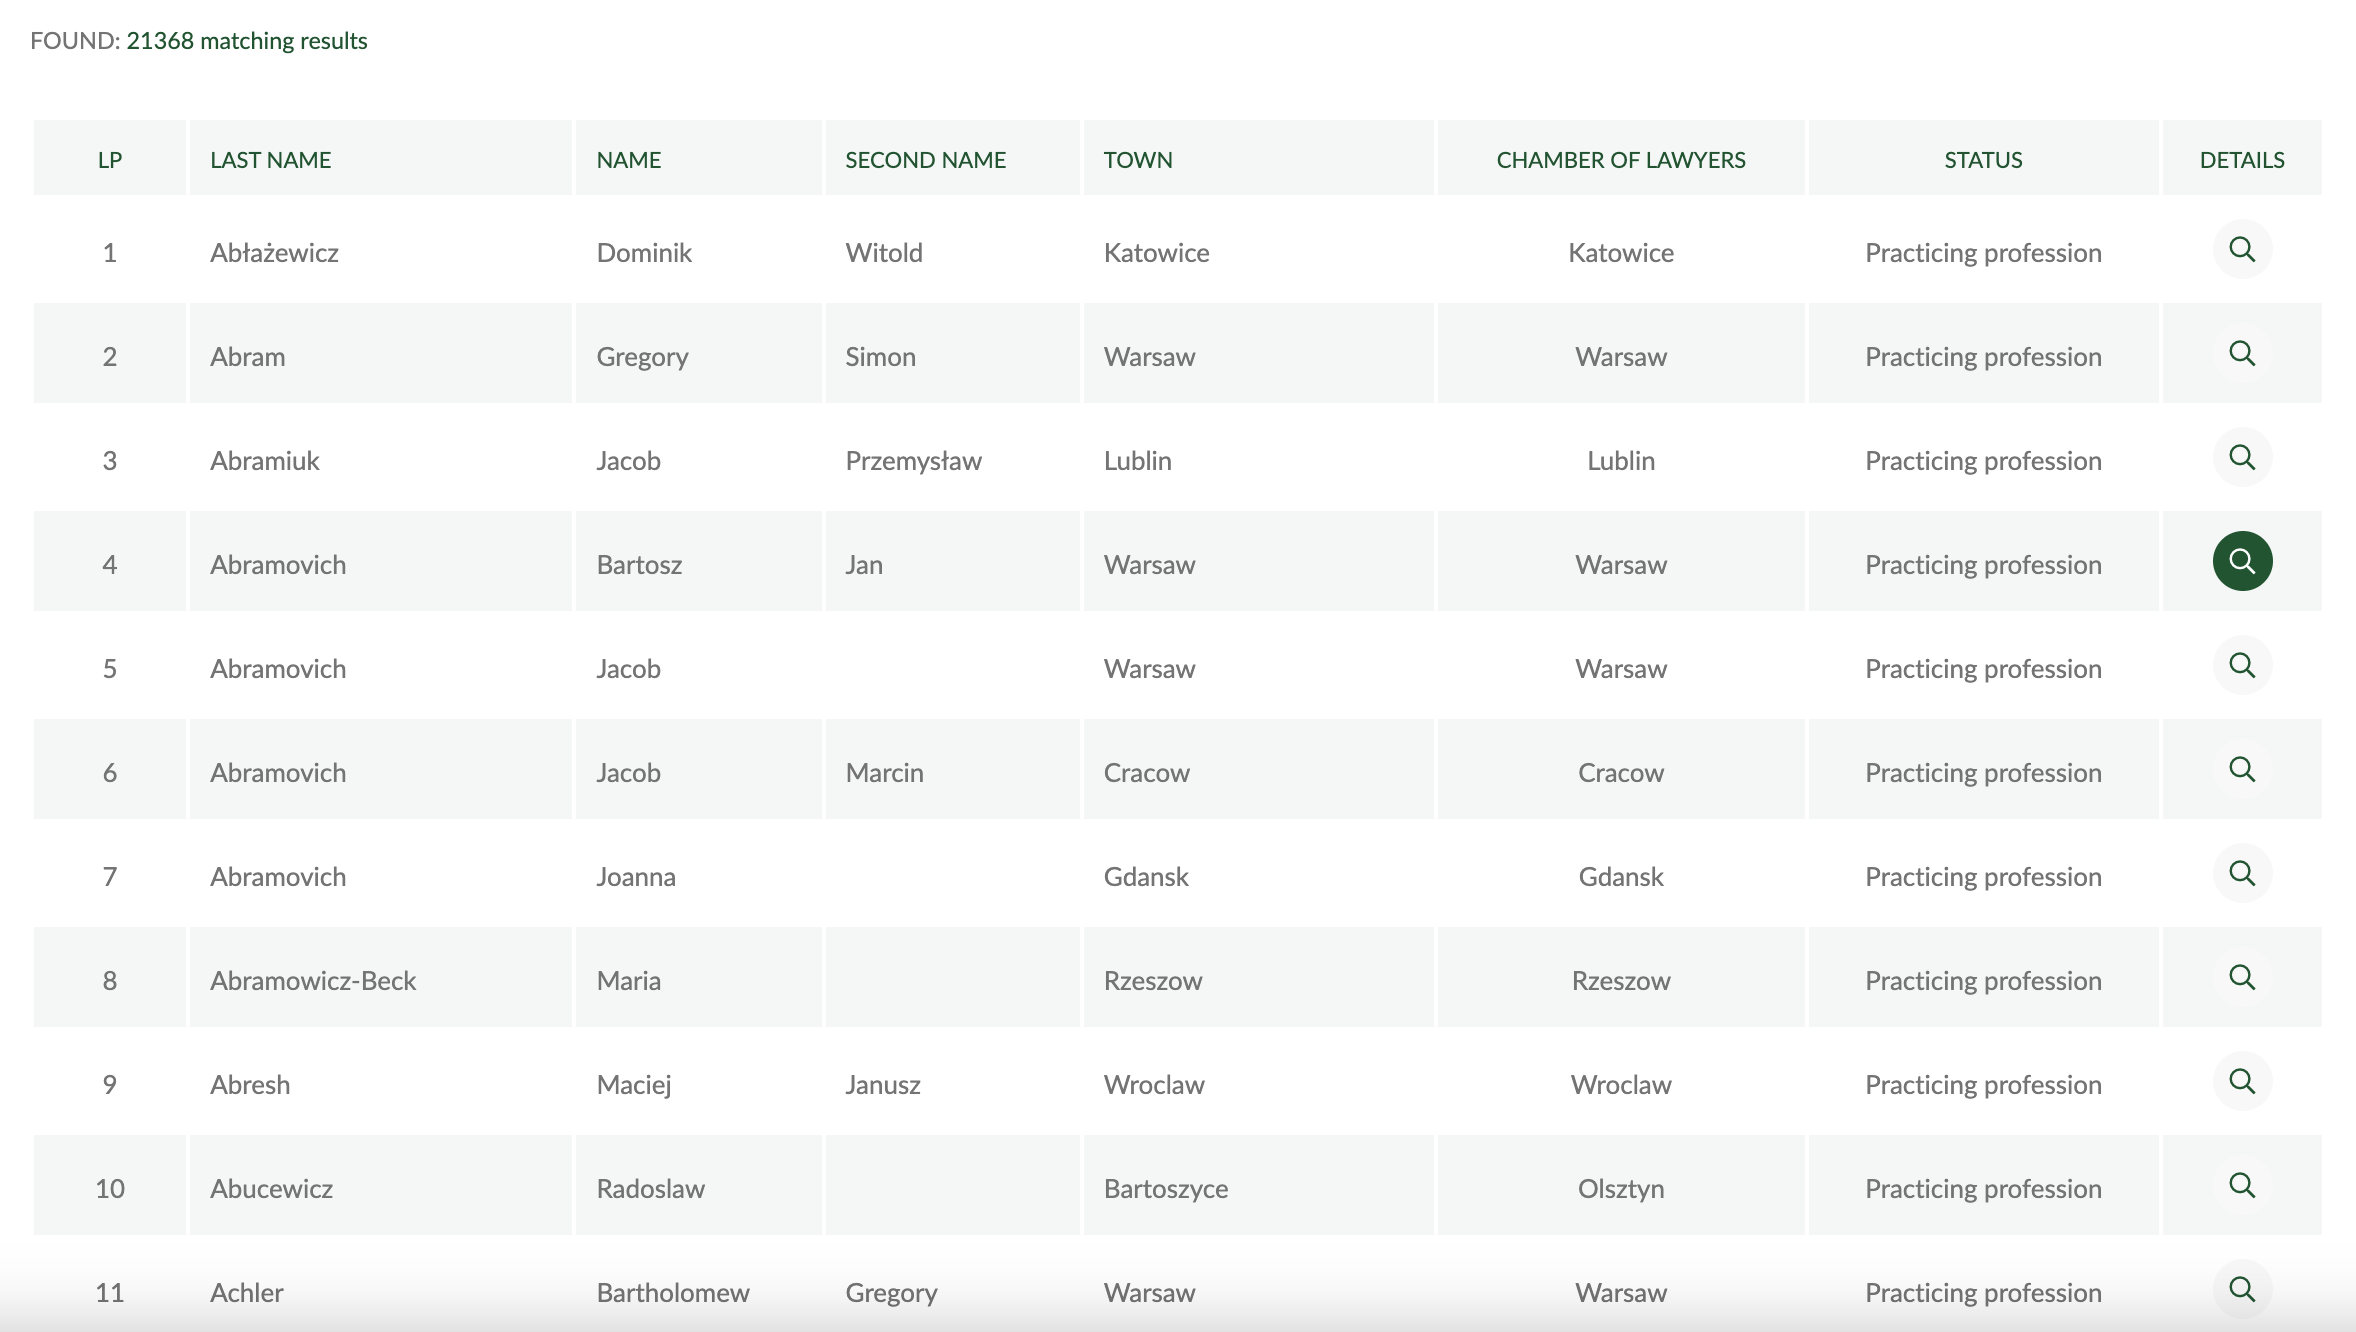Click the 21368 matching results text
Viewport: 2356px width, 1332px height.
tap(247, 41)
